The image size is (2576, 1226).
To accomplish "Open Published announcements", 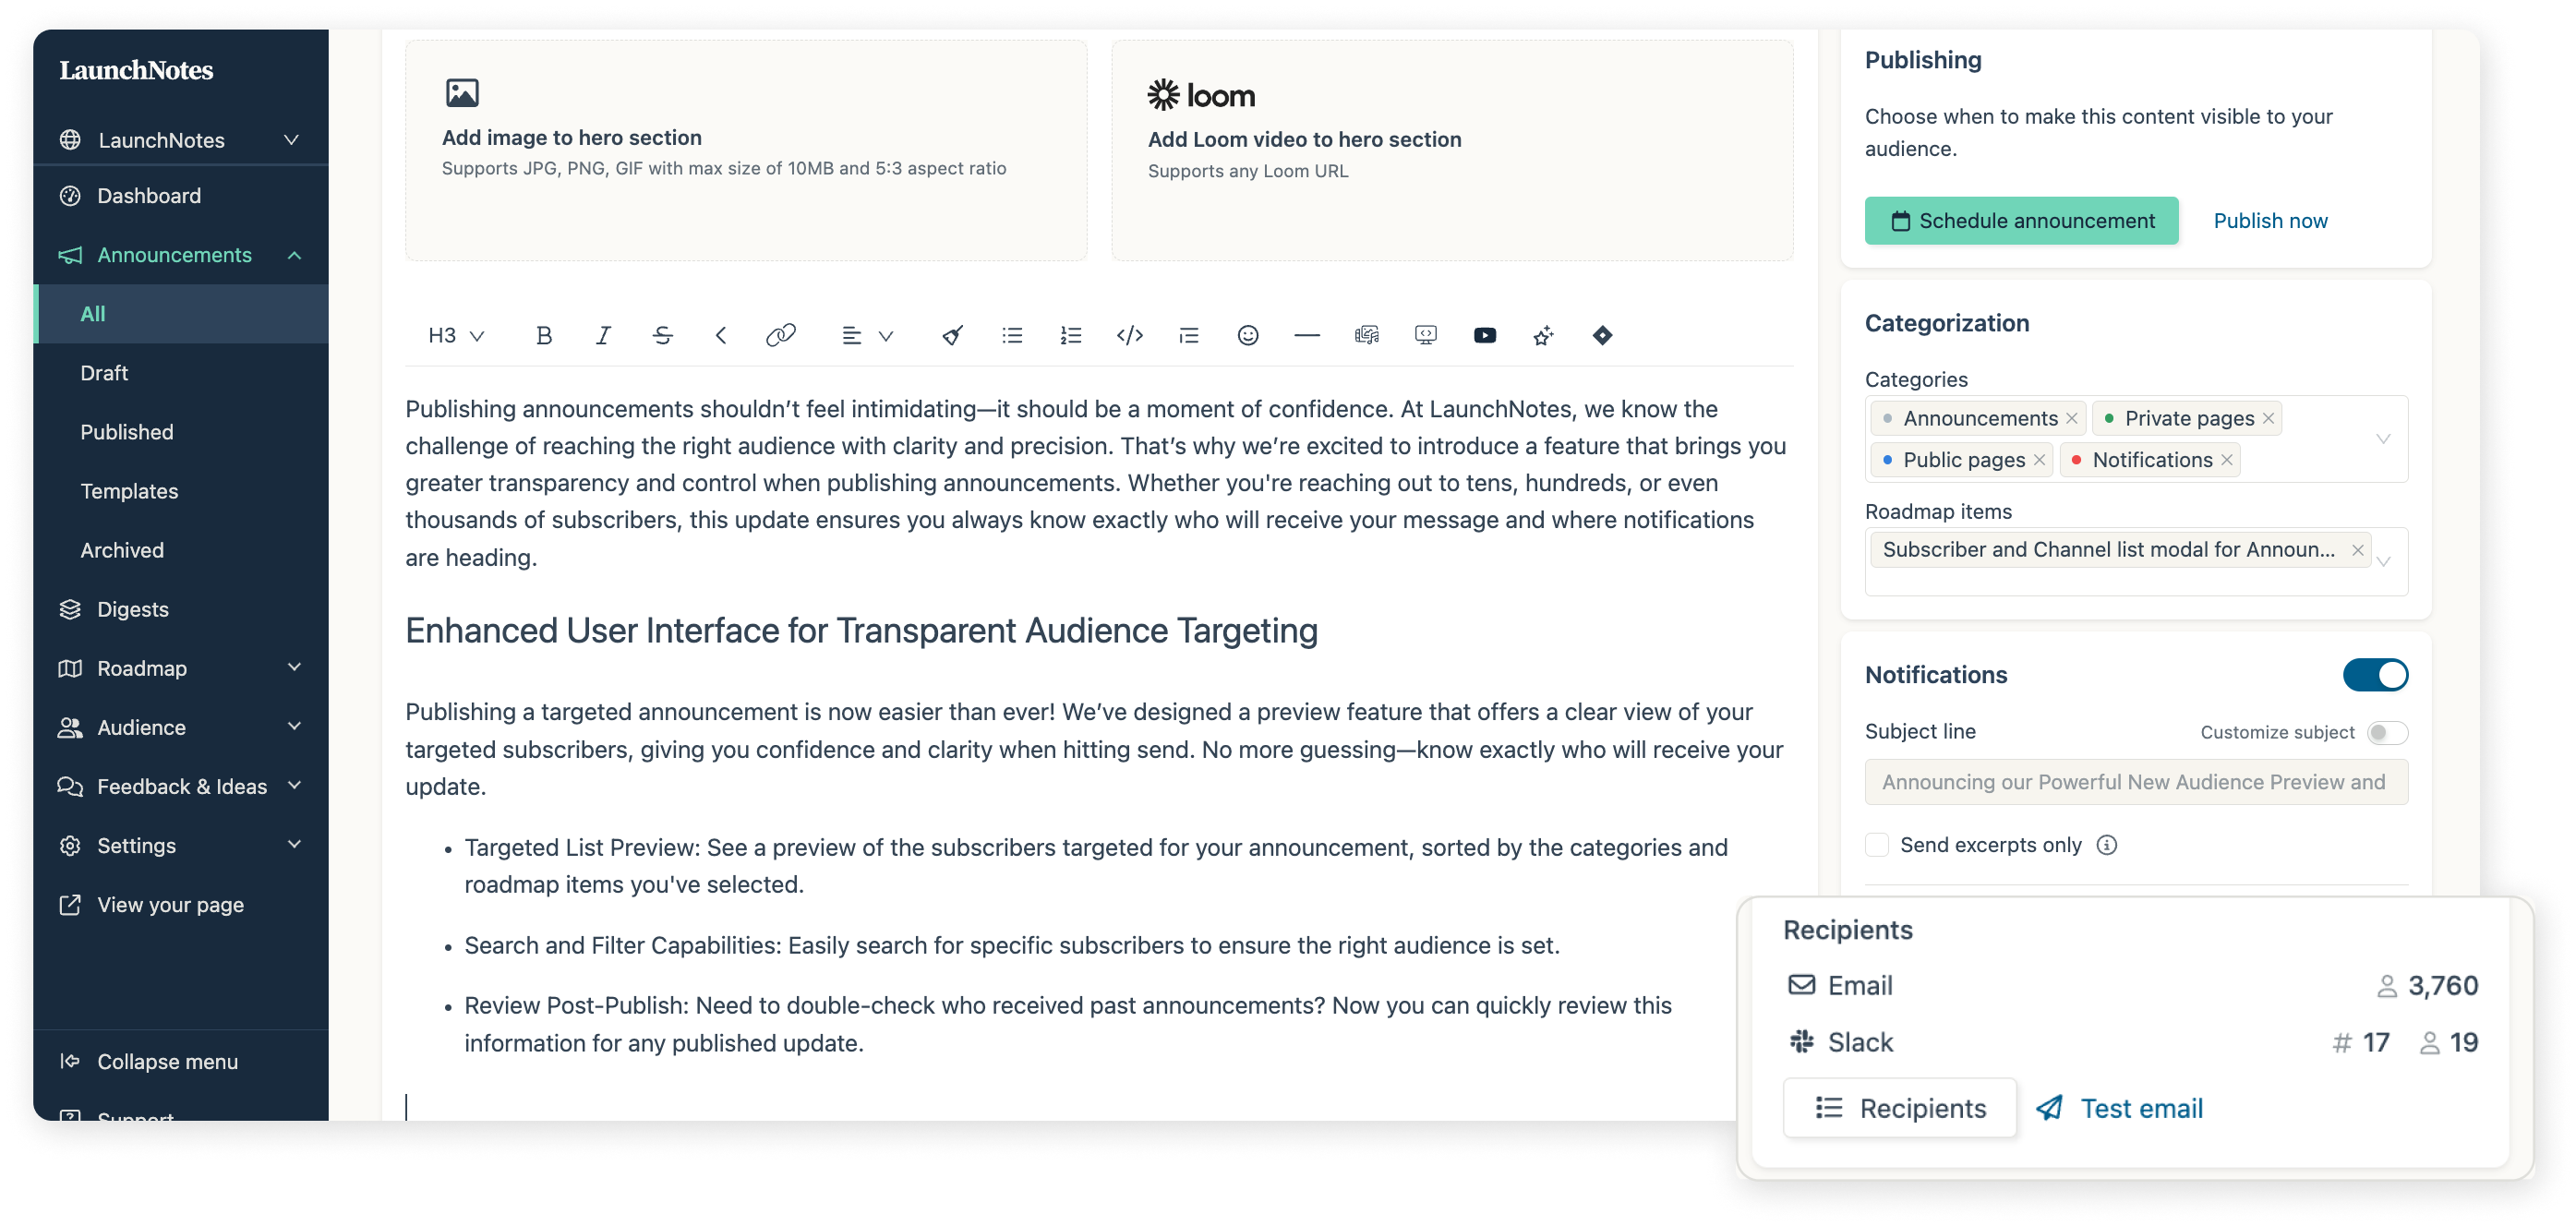I will (x=180, y=432).
